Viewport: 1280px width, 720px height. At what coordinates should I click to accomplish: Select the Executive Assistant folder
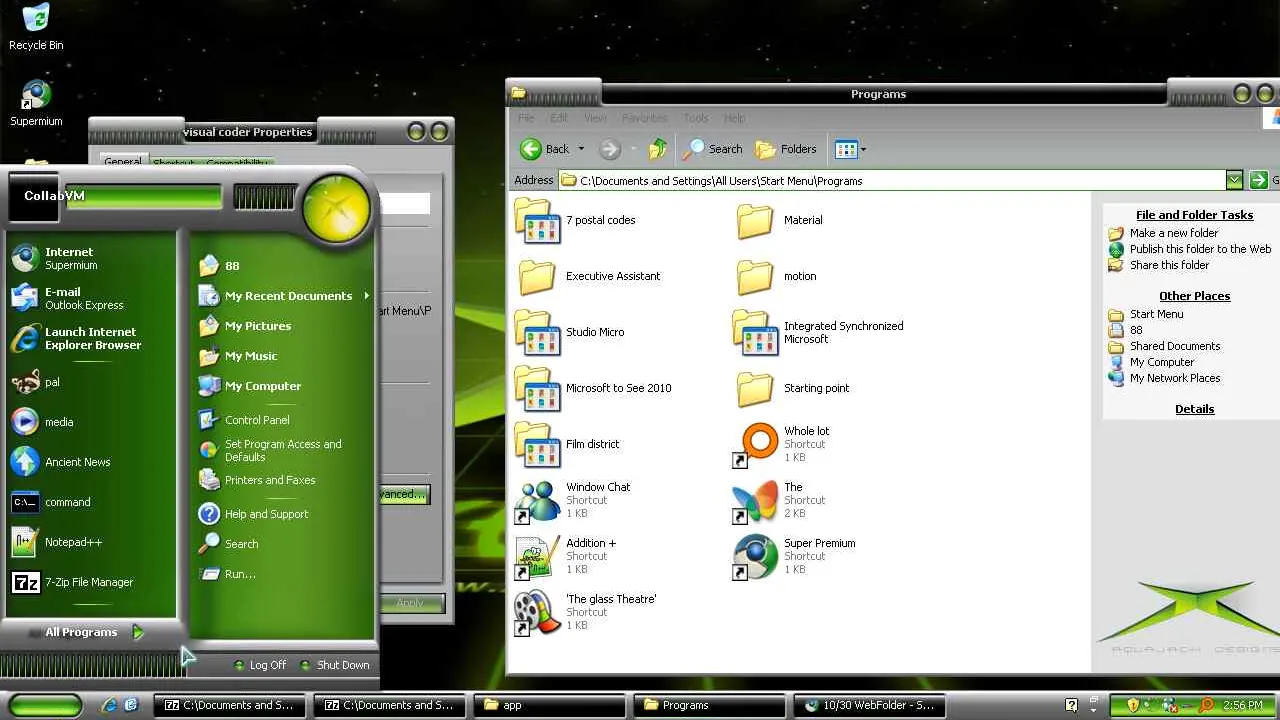coord(589,276)
